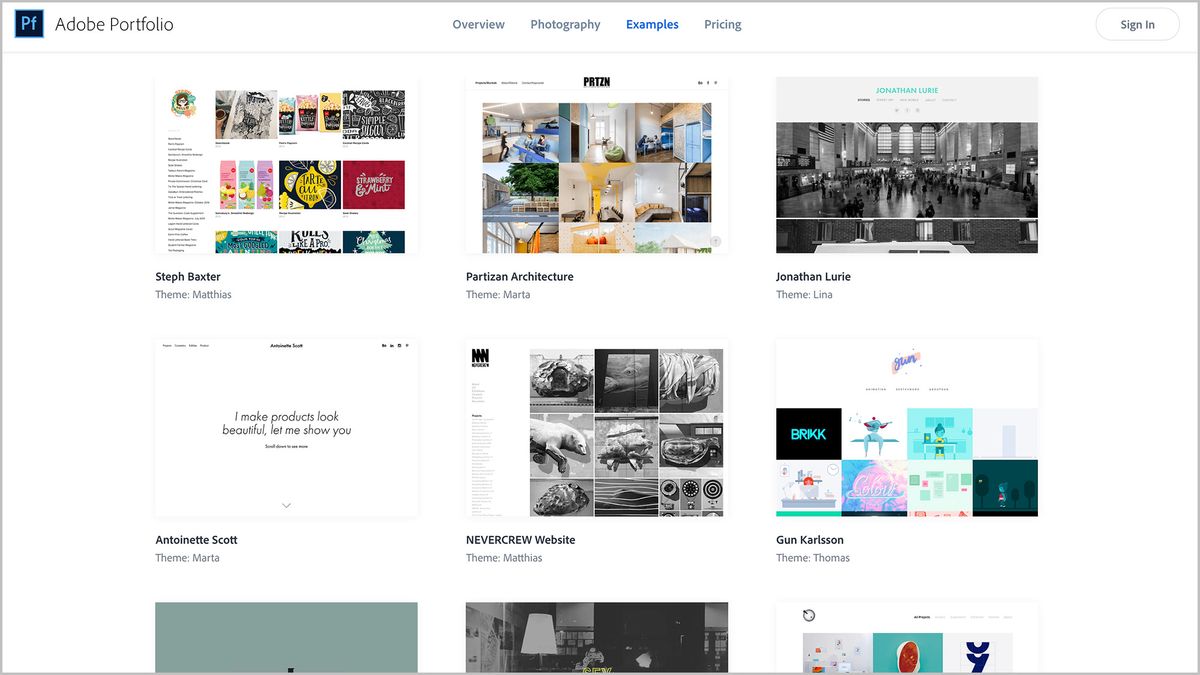Open the Pricing page
The image size is (1200, 675).
tap(722, 24)
